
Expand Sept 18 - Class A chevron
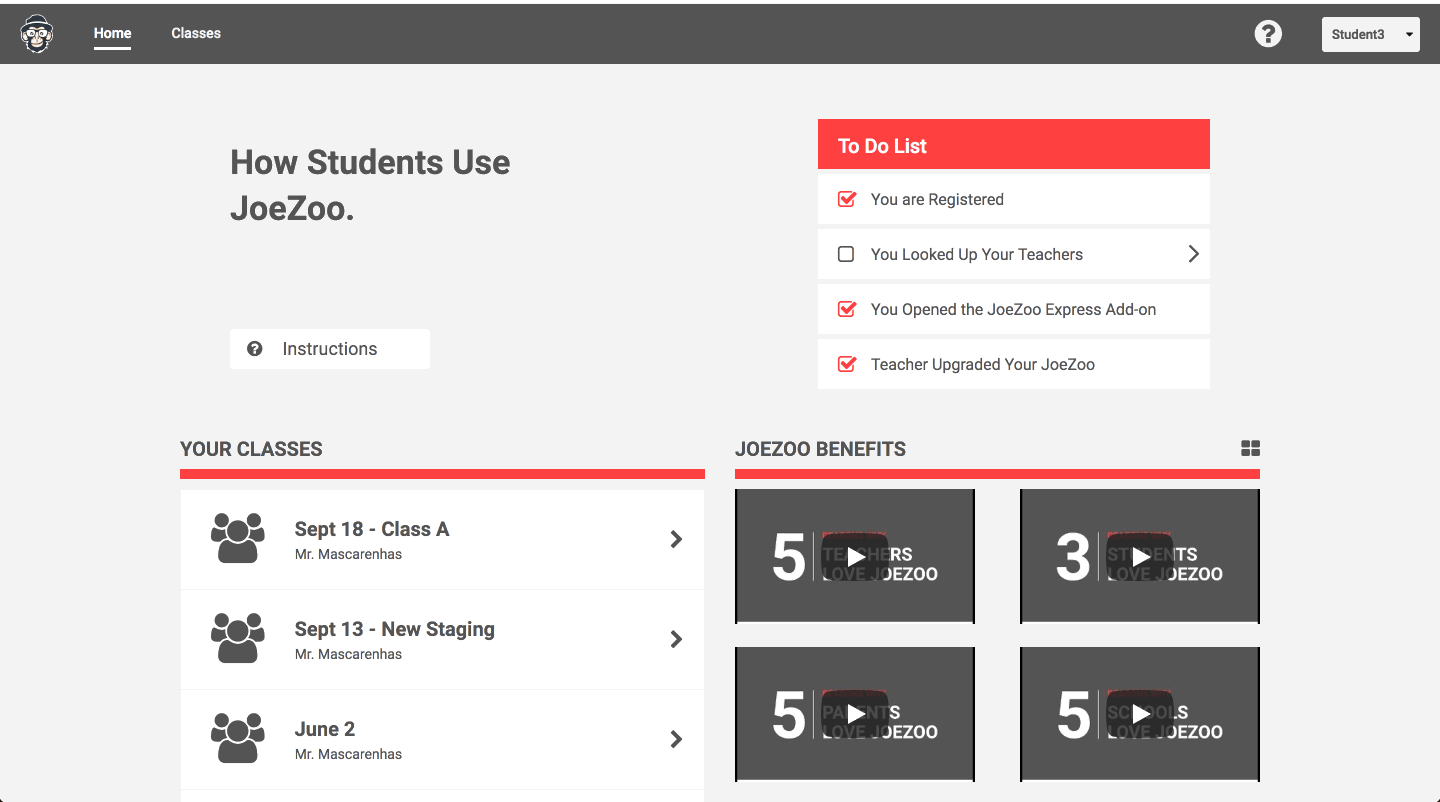tap(676, 539)
